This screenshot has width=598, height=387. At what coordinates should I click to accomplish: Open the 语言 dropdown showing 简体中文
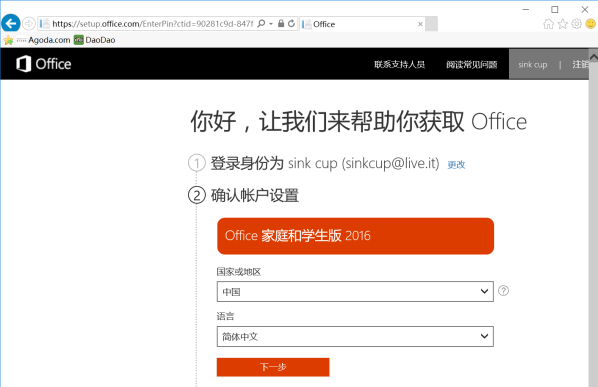pos(355,336)
